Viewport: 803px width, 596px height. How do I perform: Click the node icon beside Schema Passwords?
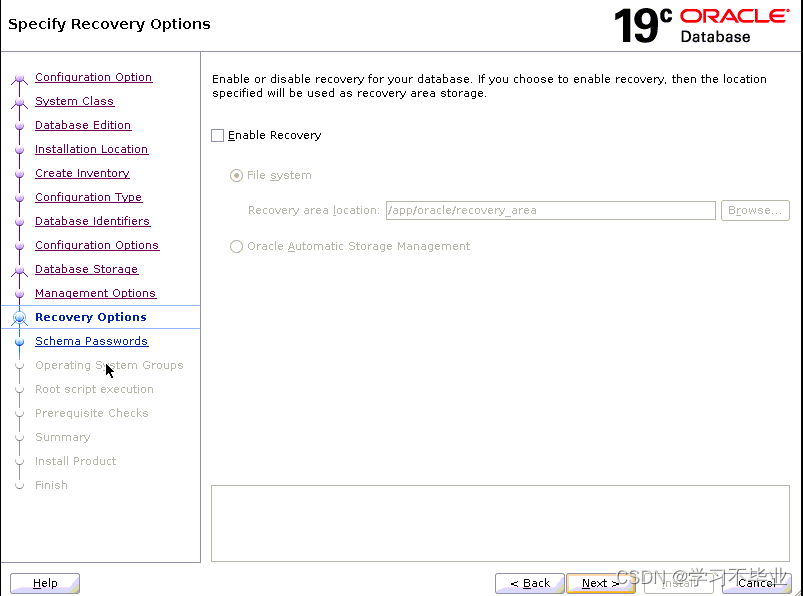[21, 341]
